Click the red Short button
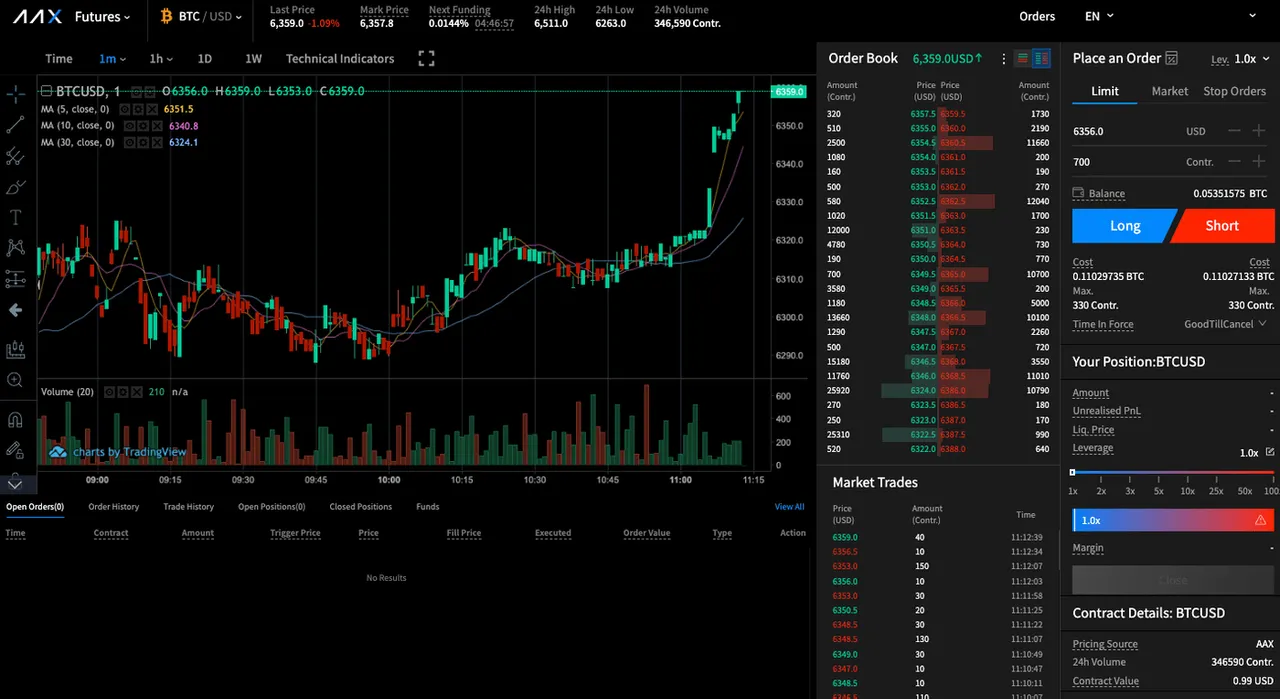This screenshot has height=699, width=1280. [x=1222, y=226]
